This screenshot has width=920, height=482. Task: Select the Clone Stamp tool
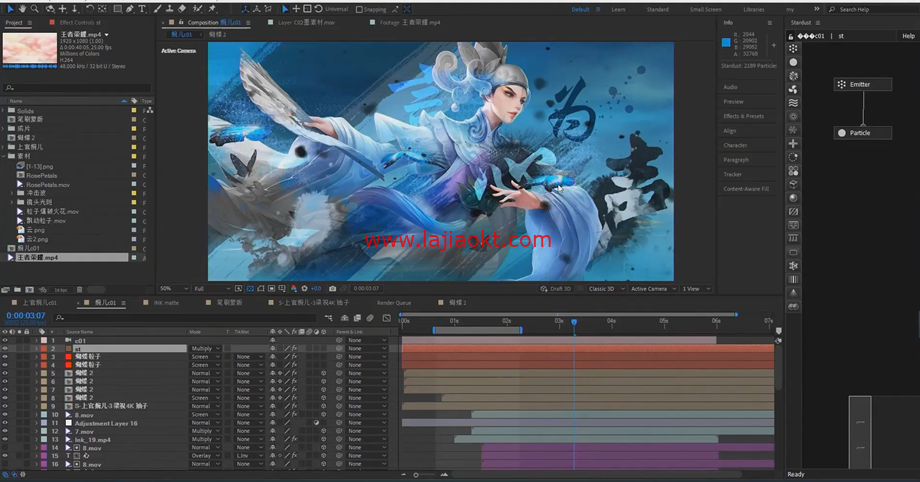point(170,9)
